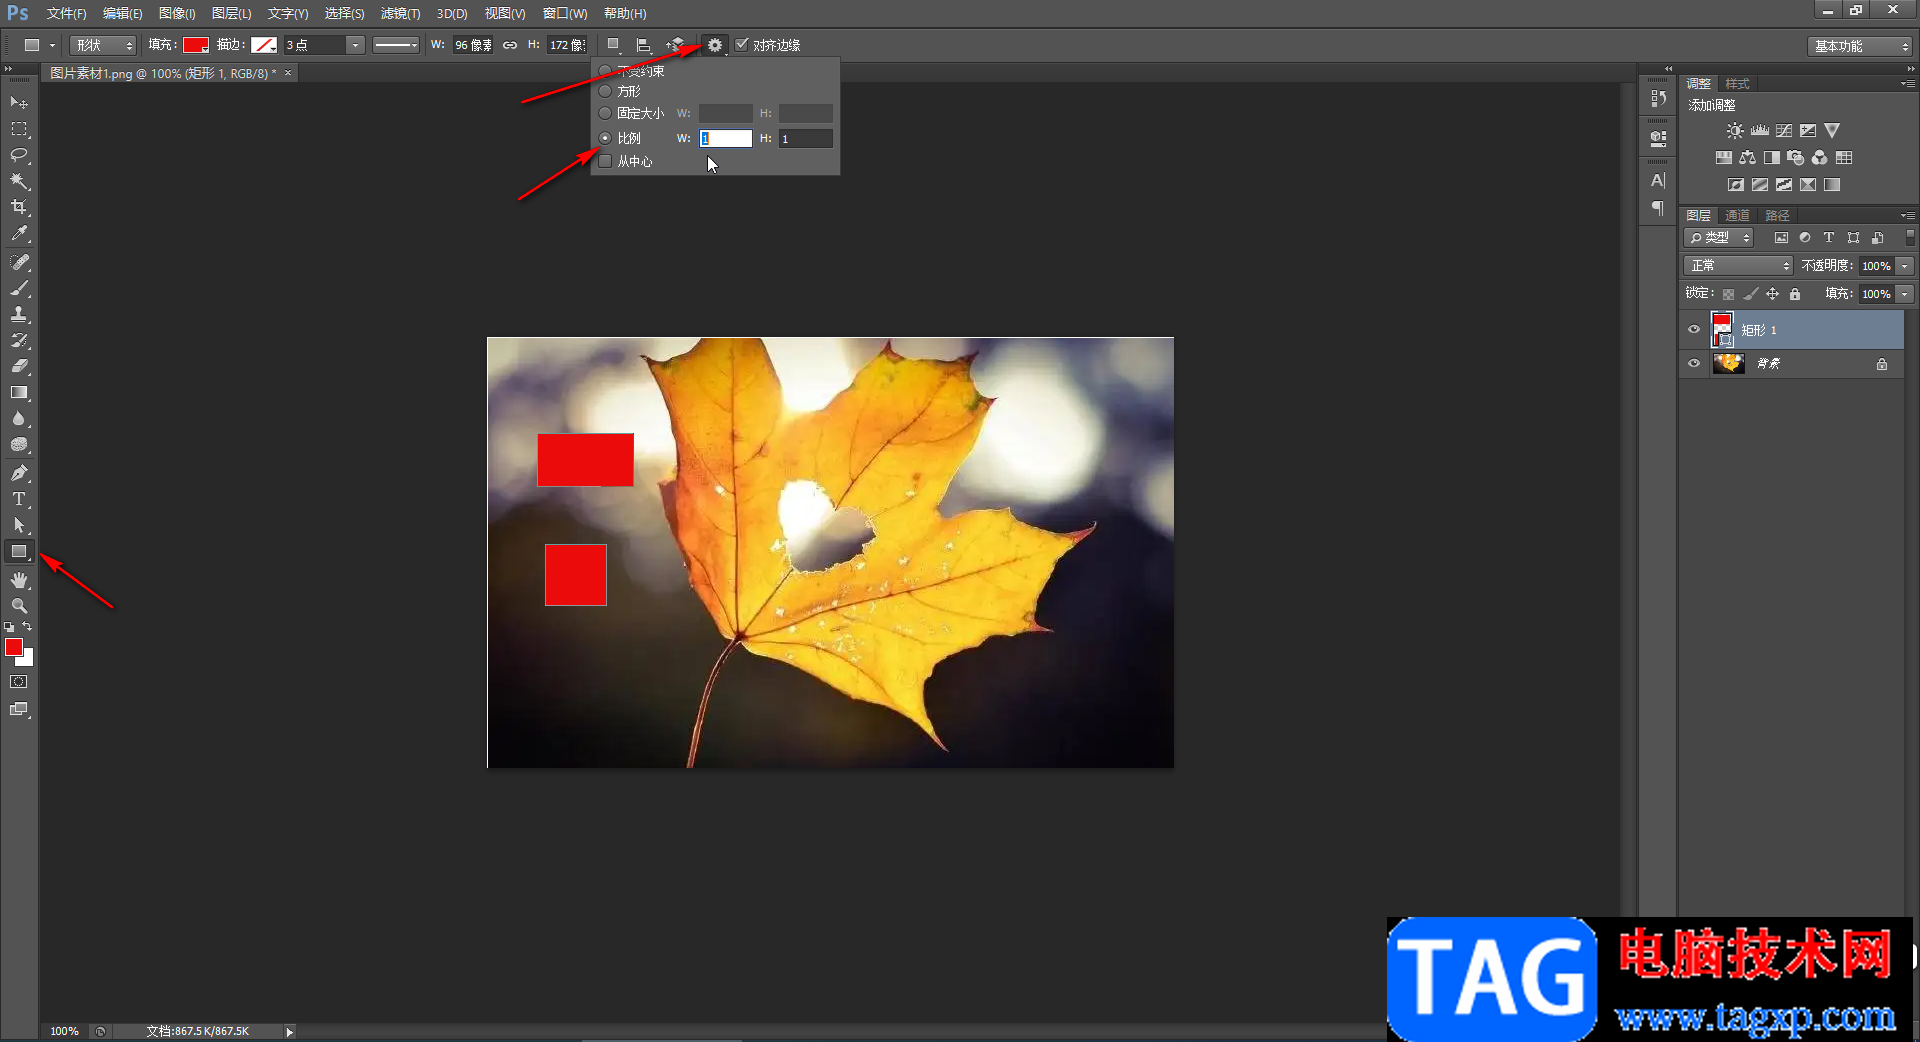
Task: Add a Levels adjustment
Action: point(1760,131)
